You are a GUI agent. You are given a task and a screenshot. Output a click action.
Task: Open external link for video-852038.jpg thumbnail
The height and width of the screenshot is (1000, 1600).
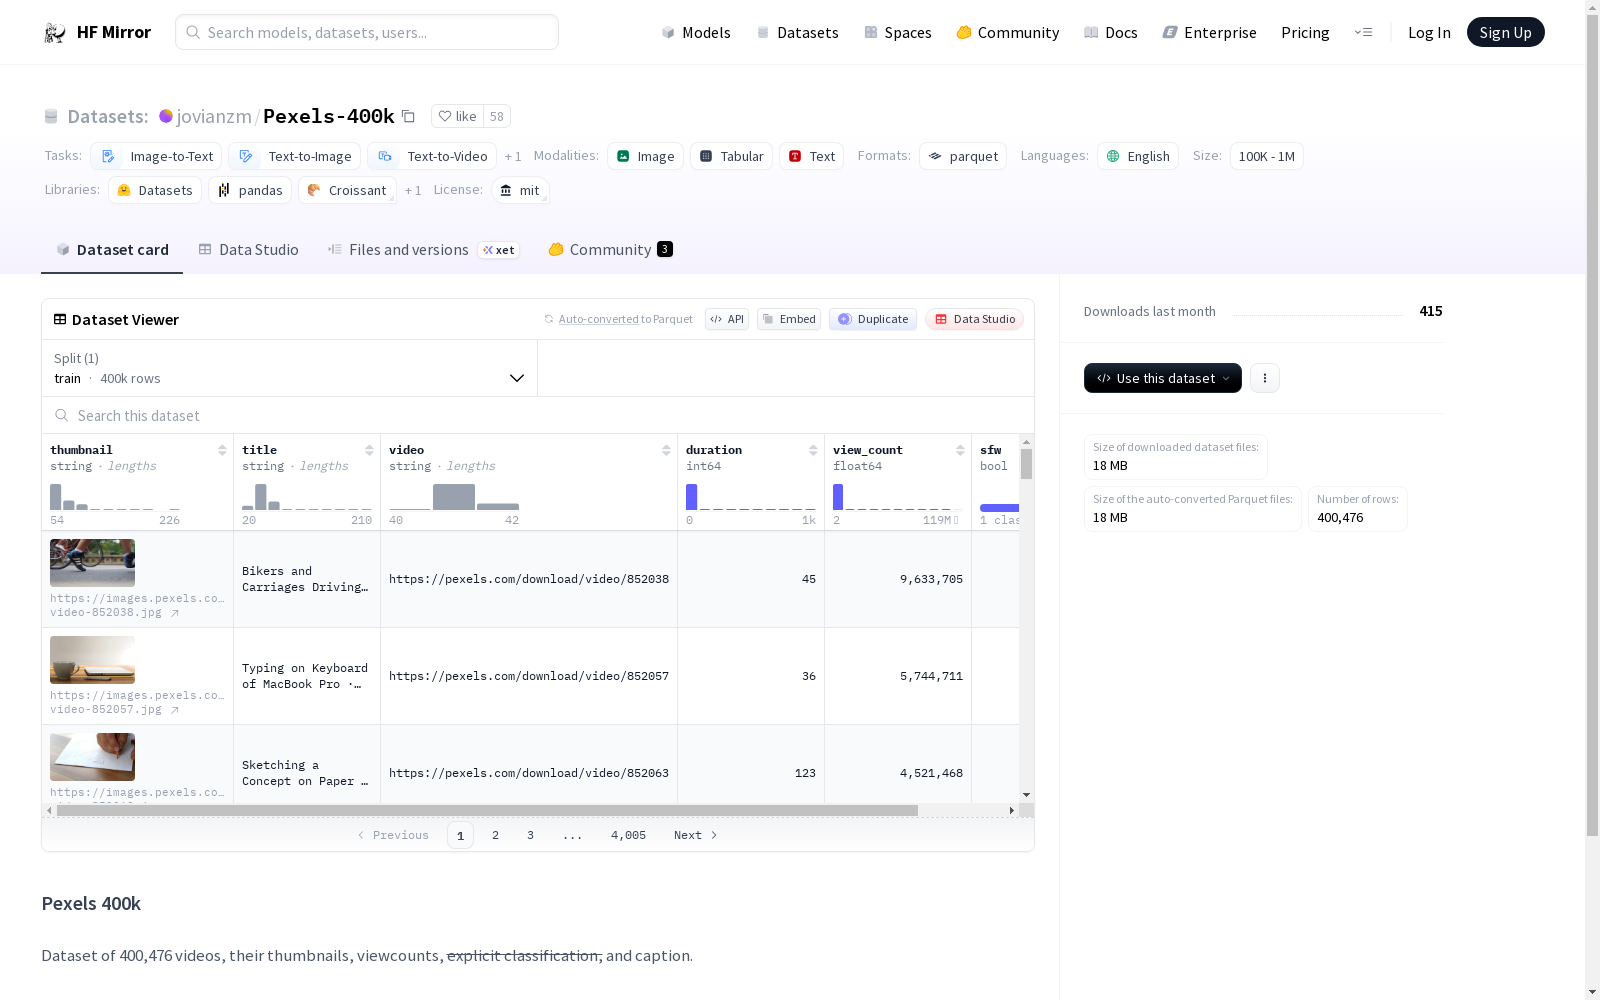175,613
